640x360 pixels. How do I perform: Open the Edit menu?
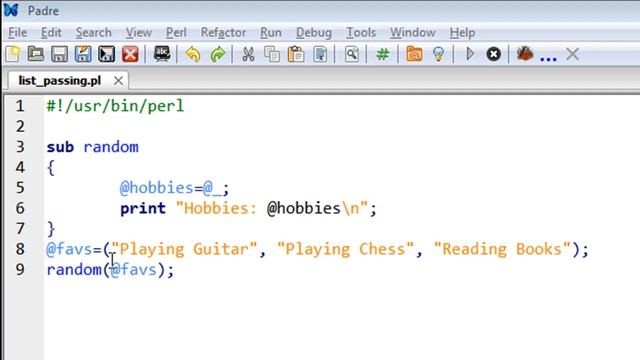[51, 33]
